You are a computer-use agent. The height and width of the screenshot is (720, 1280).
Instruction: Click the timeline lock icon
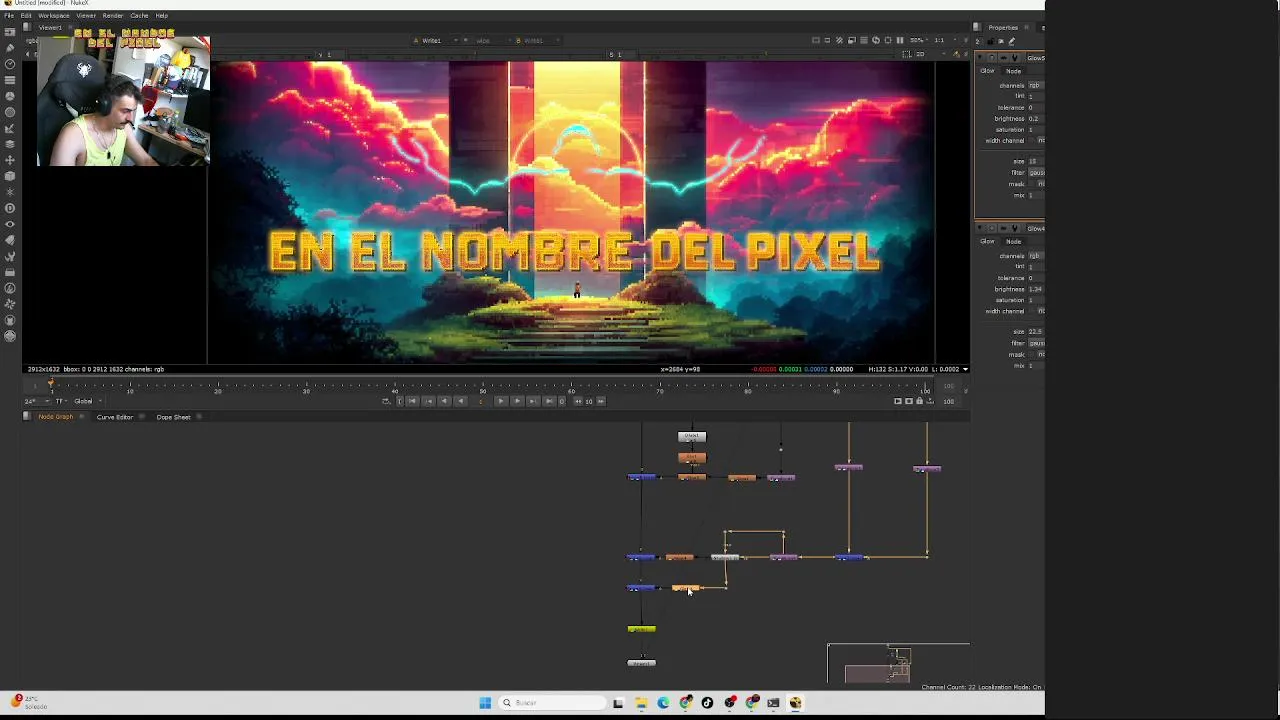click(x=920, y=402)
